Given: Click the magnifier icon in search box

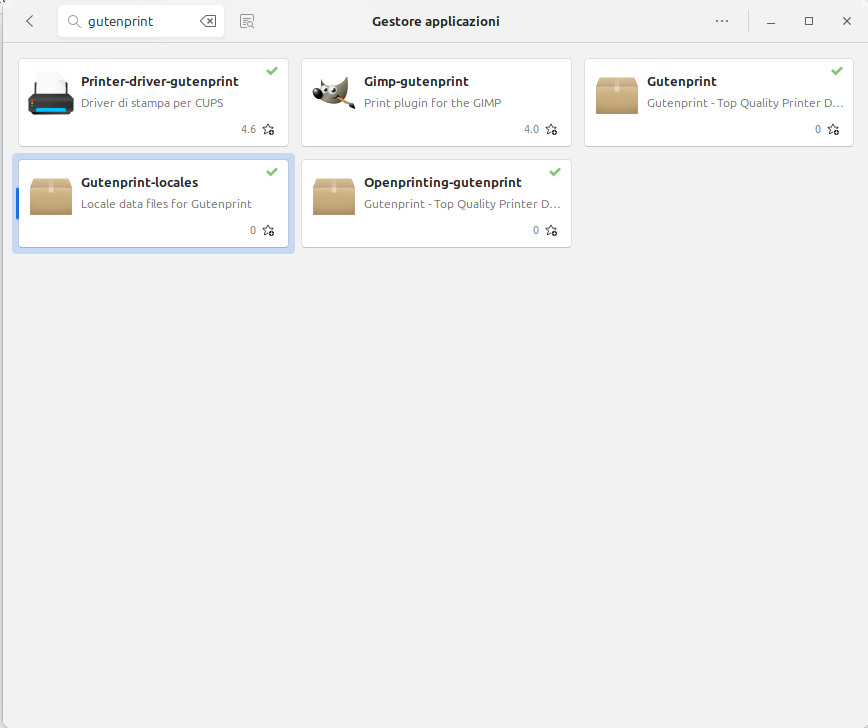Looking at the screenshot, I should point(74,22).
